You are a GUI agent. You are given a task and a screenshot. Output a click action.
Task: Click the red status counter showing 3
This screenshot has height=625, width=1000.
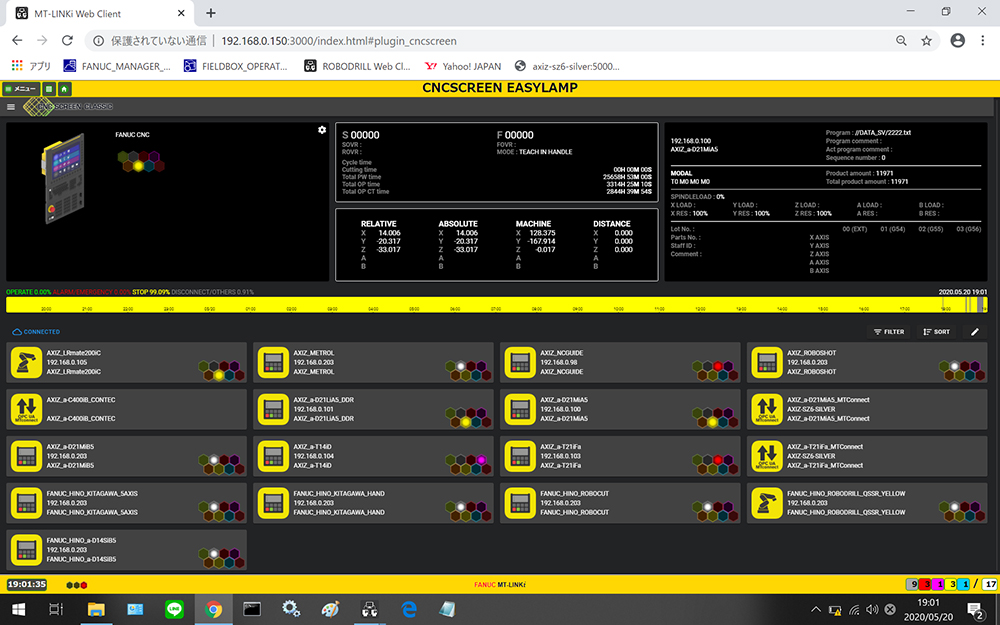(x=926, y=584)
